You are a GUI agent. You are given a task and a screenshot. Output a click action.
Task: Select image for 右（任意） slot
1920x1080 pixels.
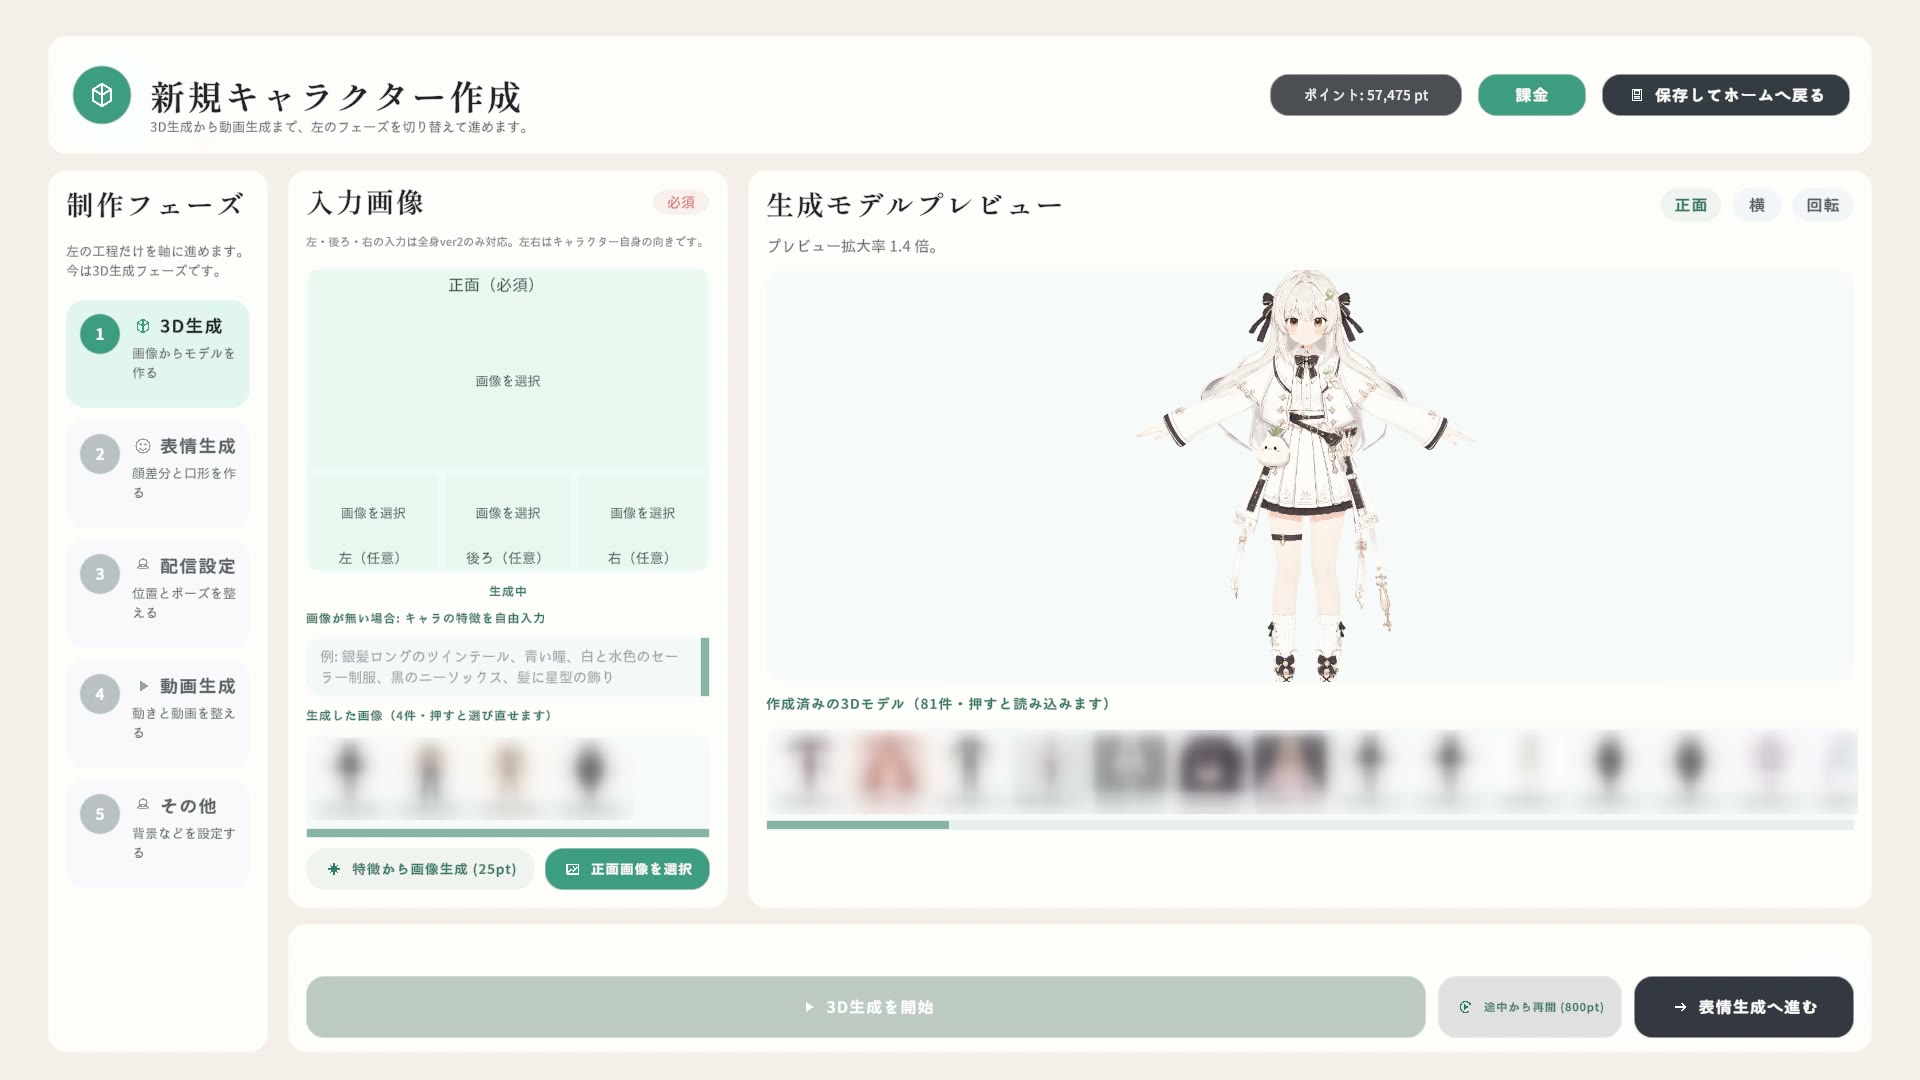(x=642, y=522)
